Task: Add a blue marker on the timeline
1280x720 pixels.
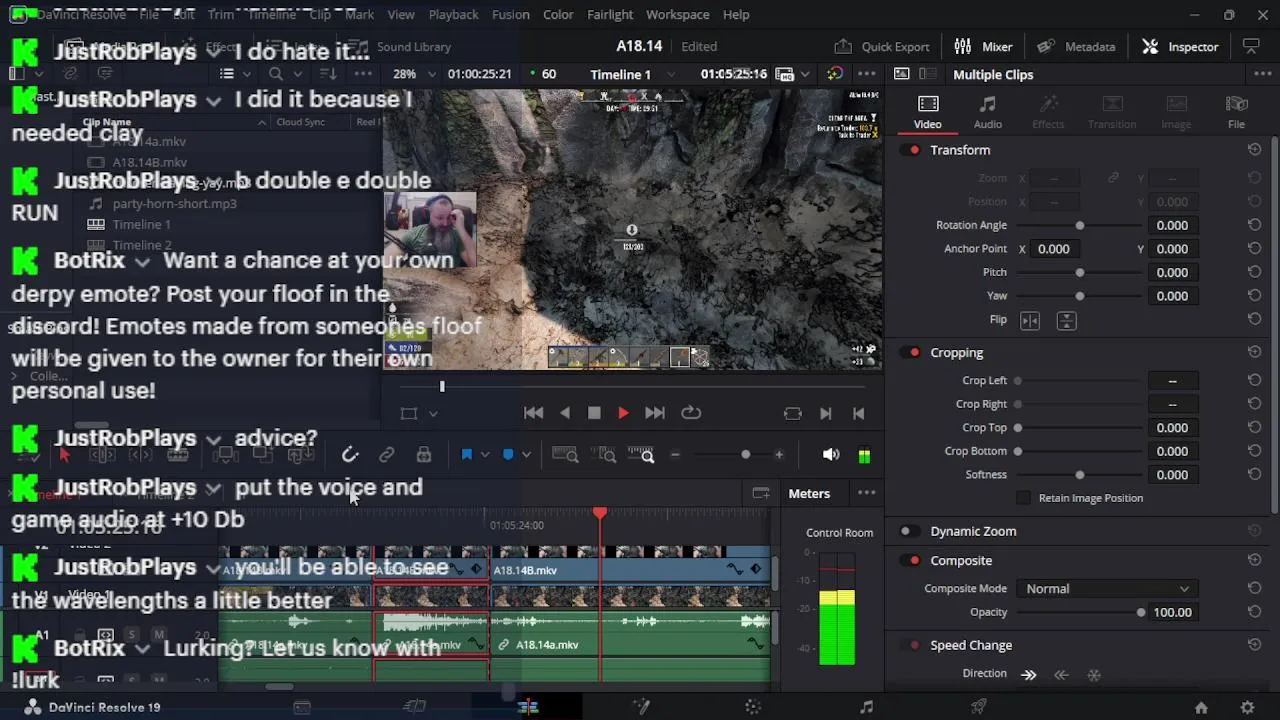Action: pyautogui.click(x=508, y=455)
